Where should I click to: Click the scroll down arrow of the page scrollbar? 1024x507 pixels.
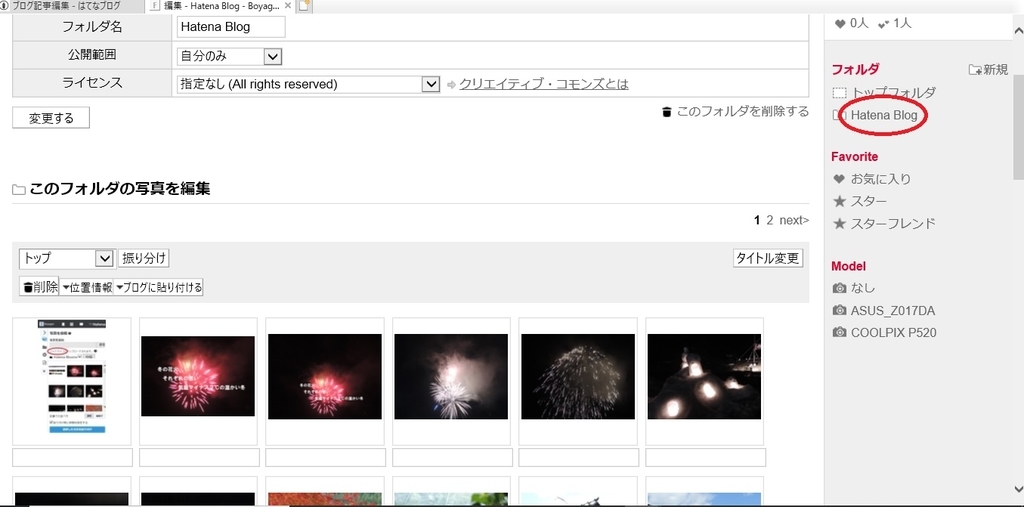(1017, 489)
